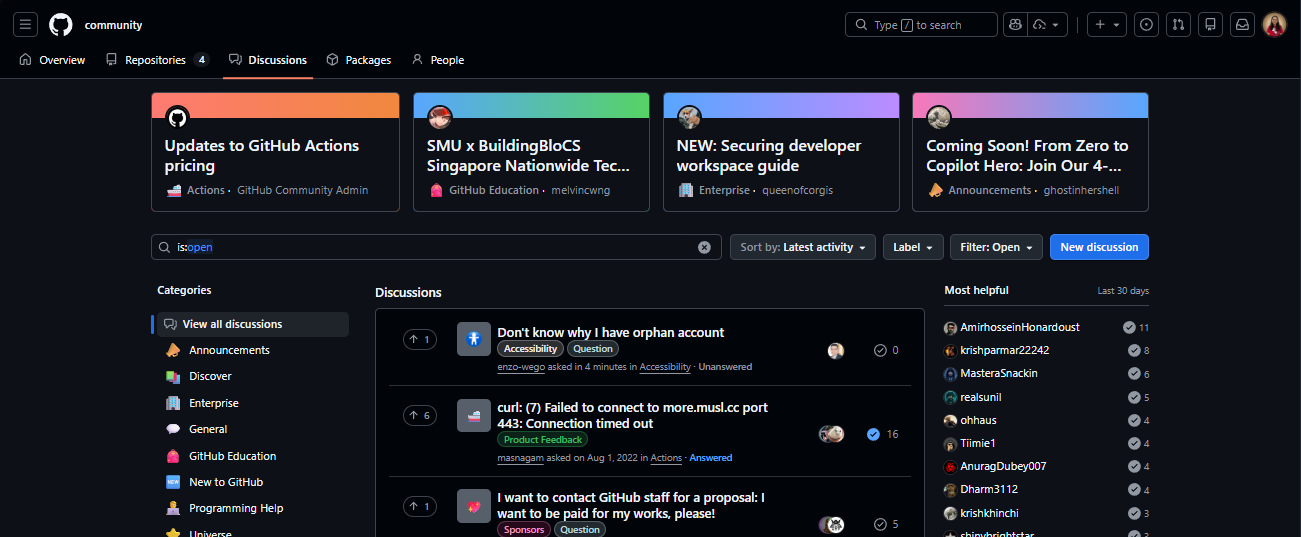Click the Product Feedback label tag

click(543, 439)
